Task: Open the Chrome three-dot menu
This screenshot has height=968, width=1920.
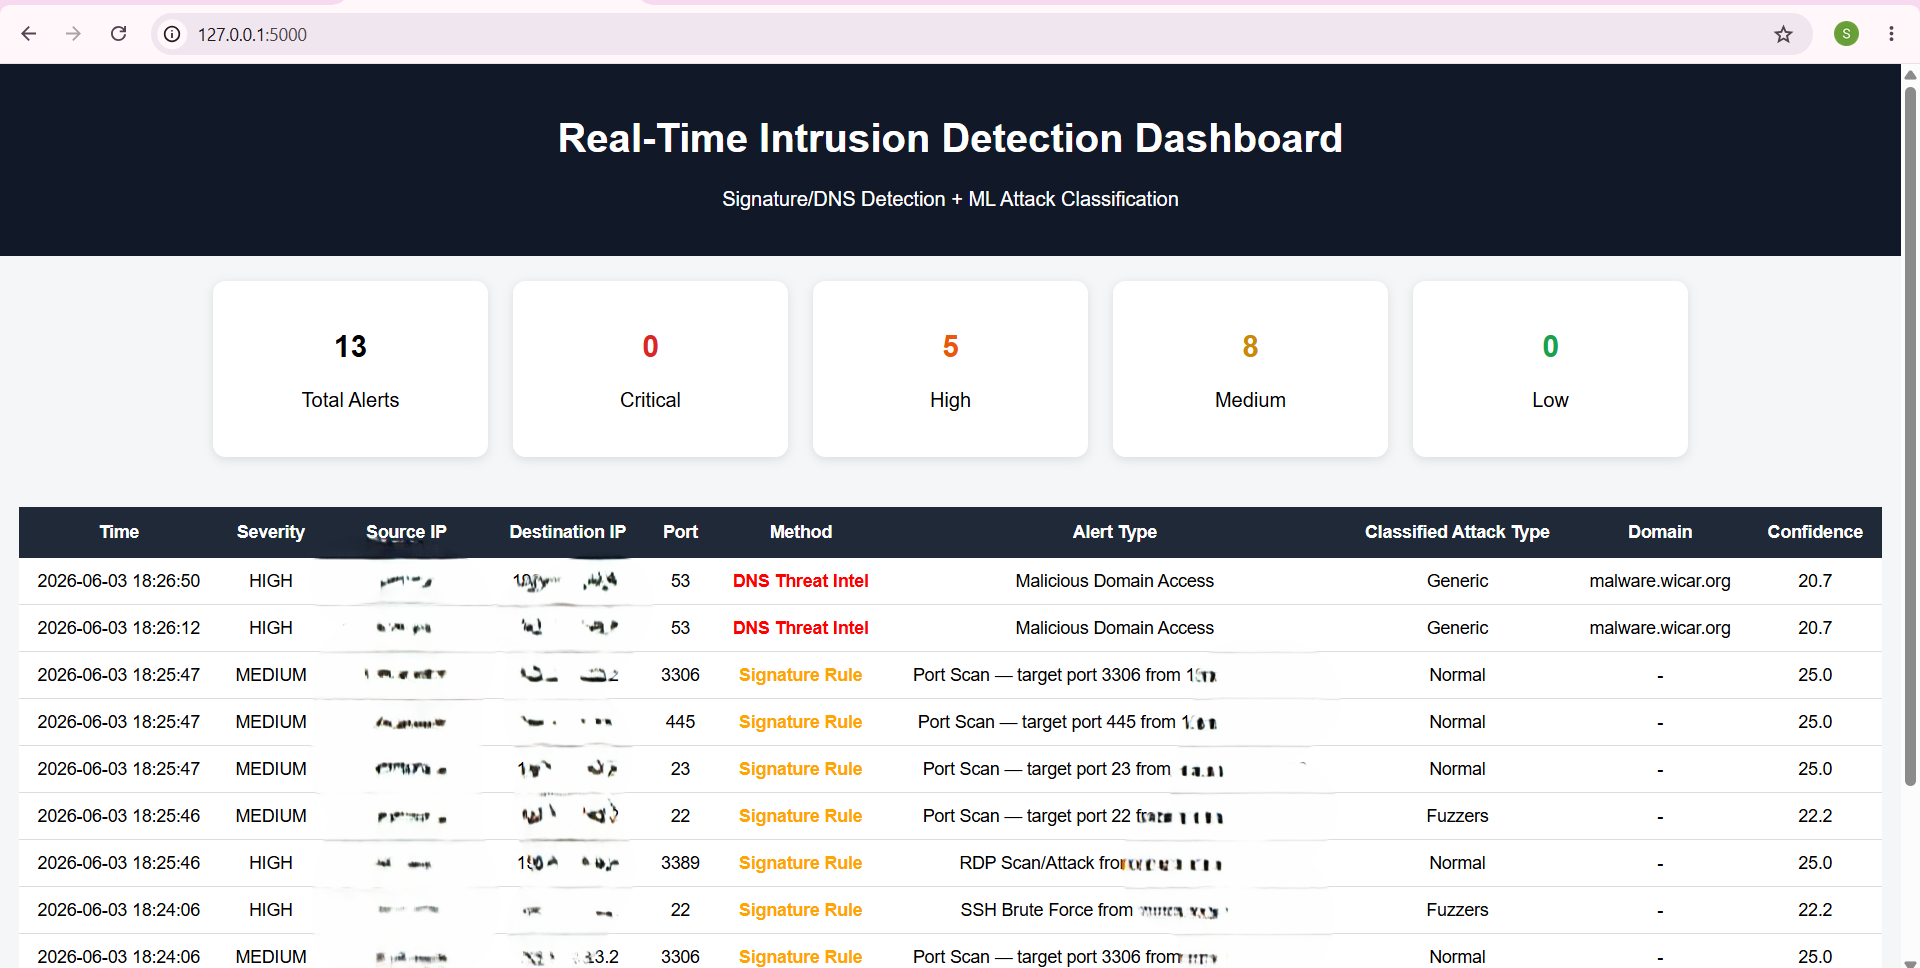Action: [1891, 34]
